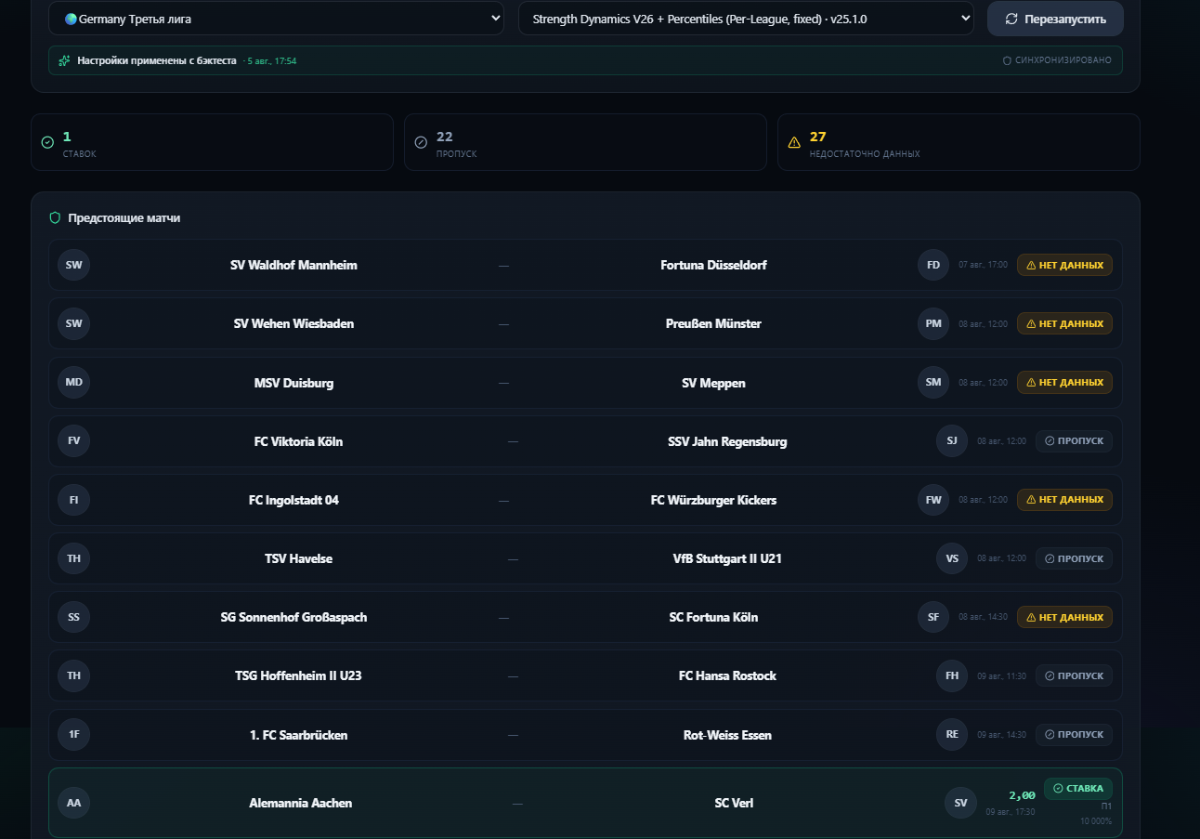The height and width of the screenshot is (839, 1200).
Task: Select team name SC Verl
Action: click(x=734, y=803)
